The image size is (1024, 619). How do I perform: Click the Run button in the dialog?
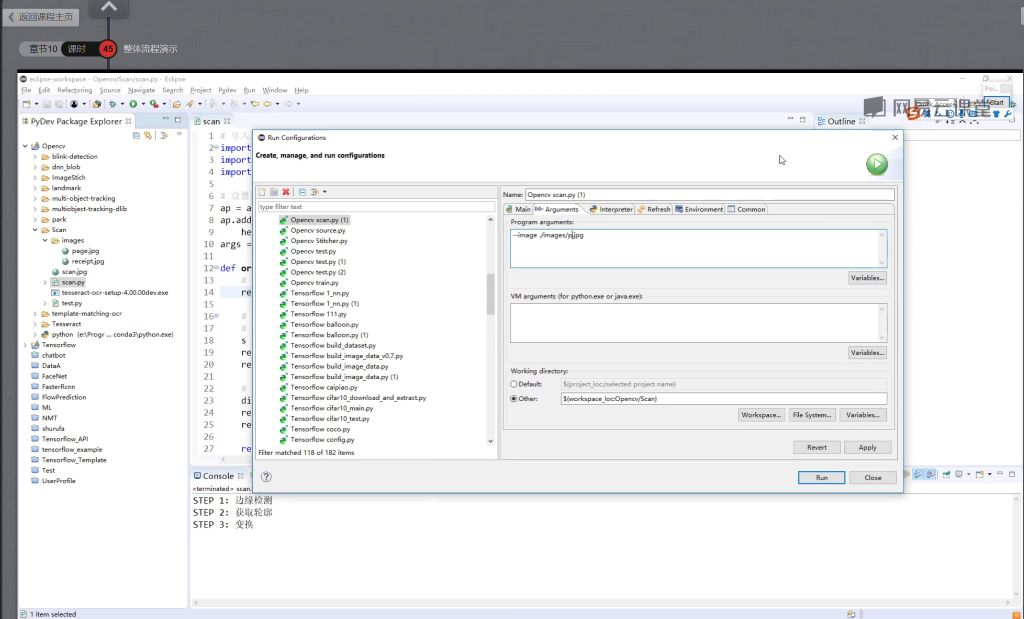click(x=822, y=477)
